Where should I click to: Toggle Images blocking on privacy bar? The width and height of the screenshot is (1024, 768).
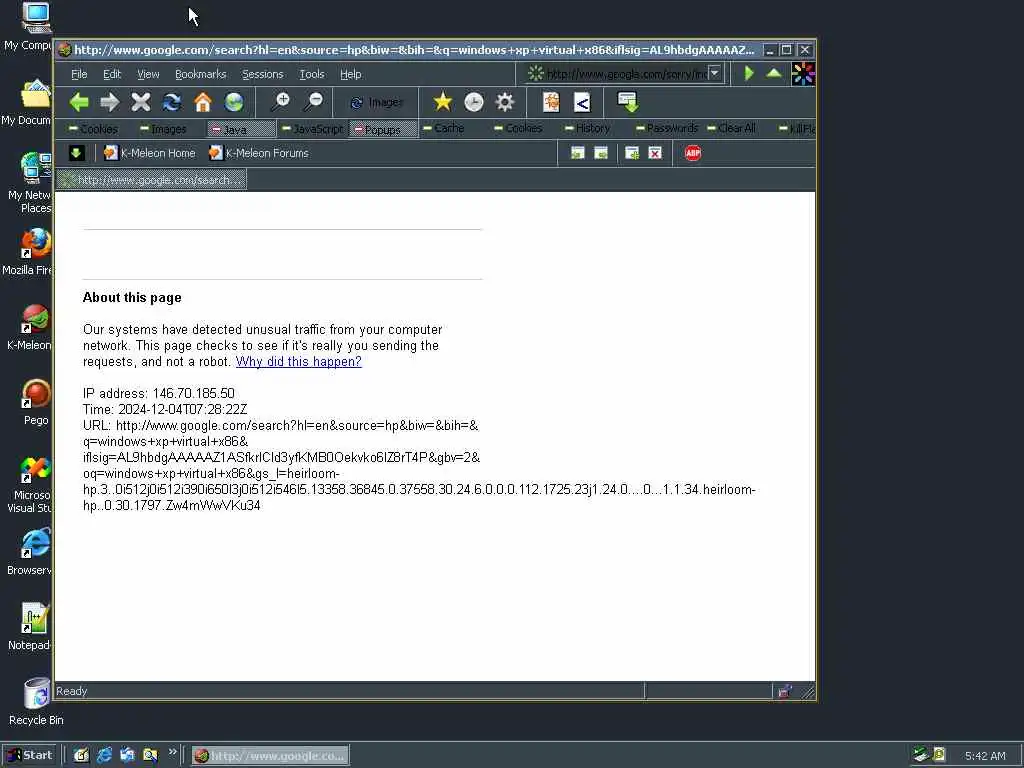(163, 129)
